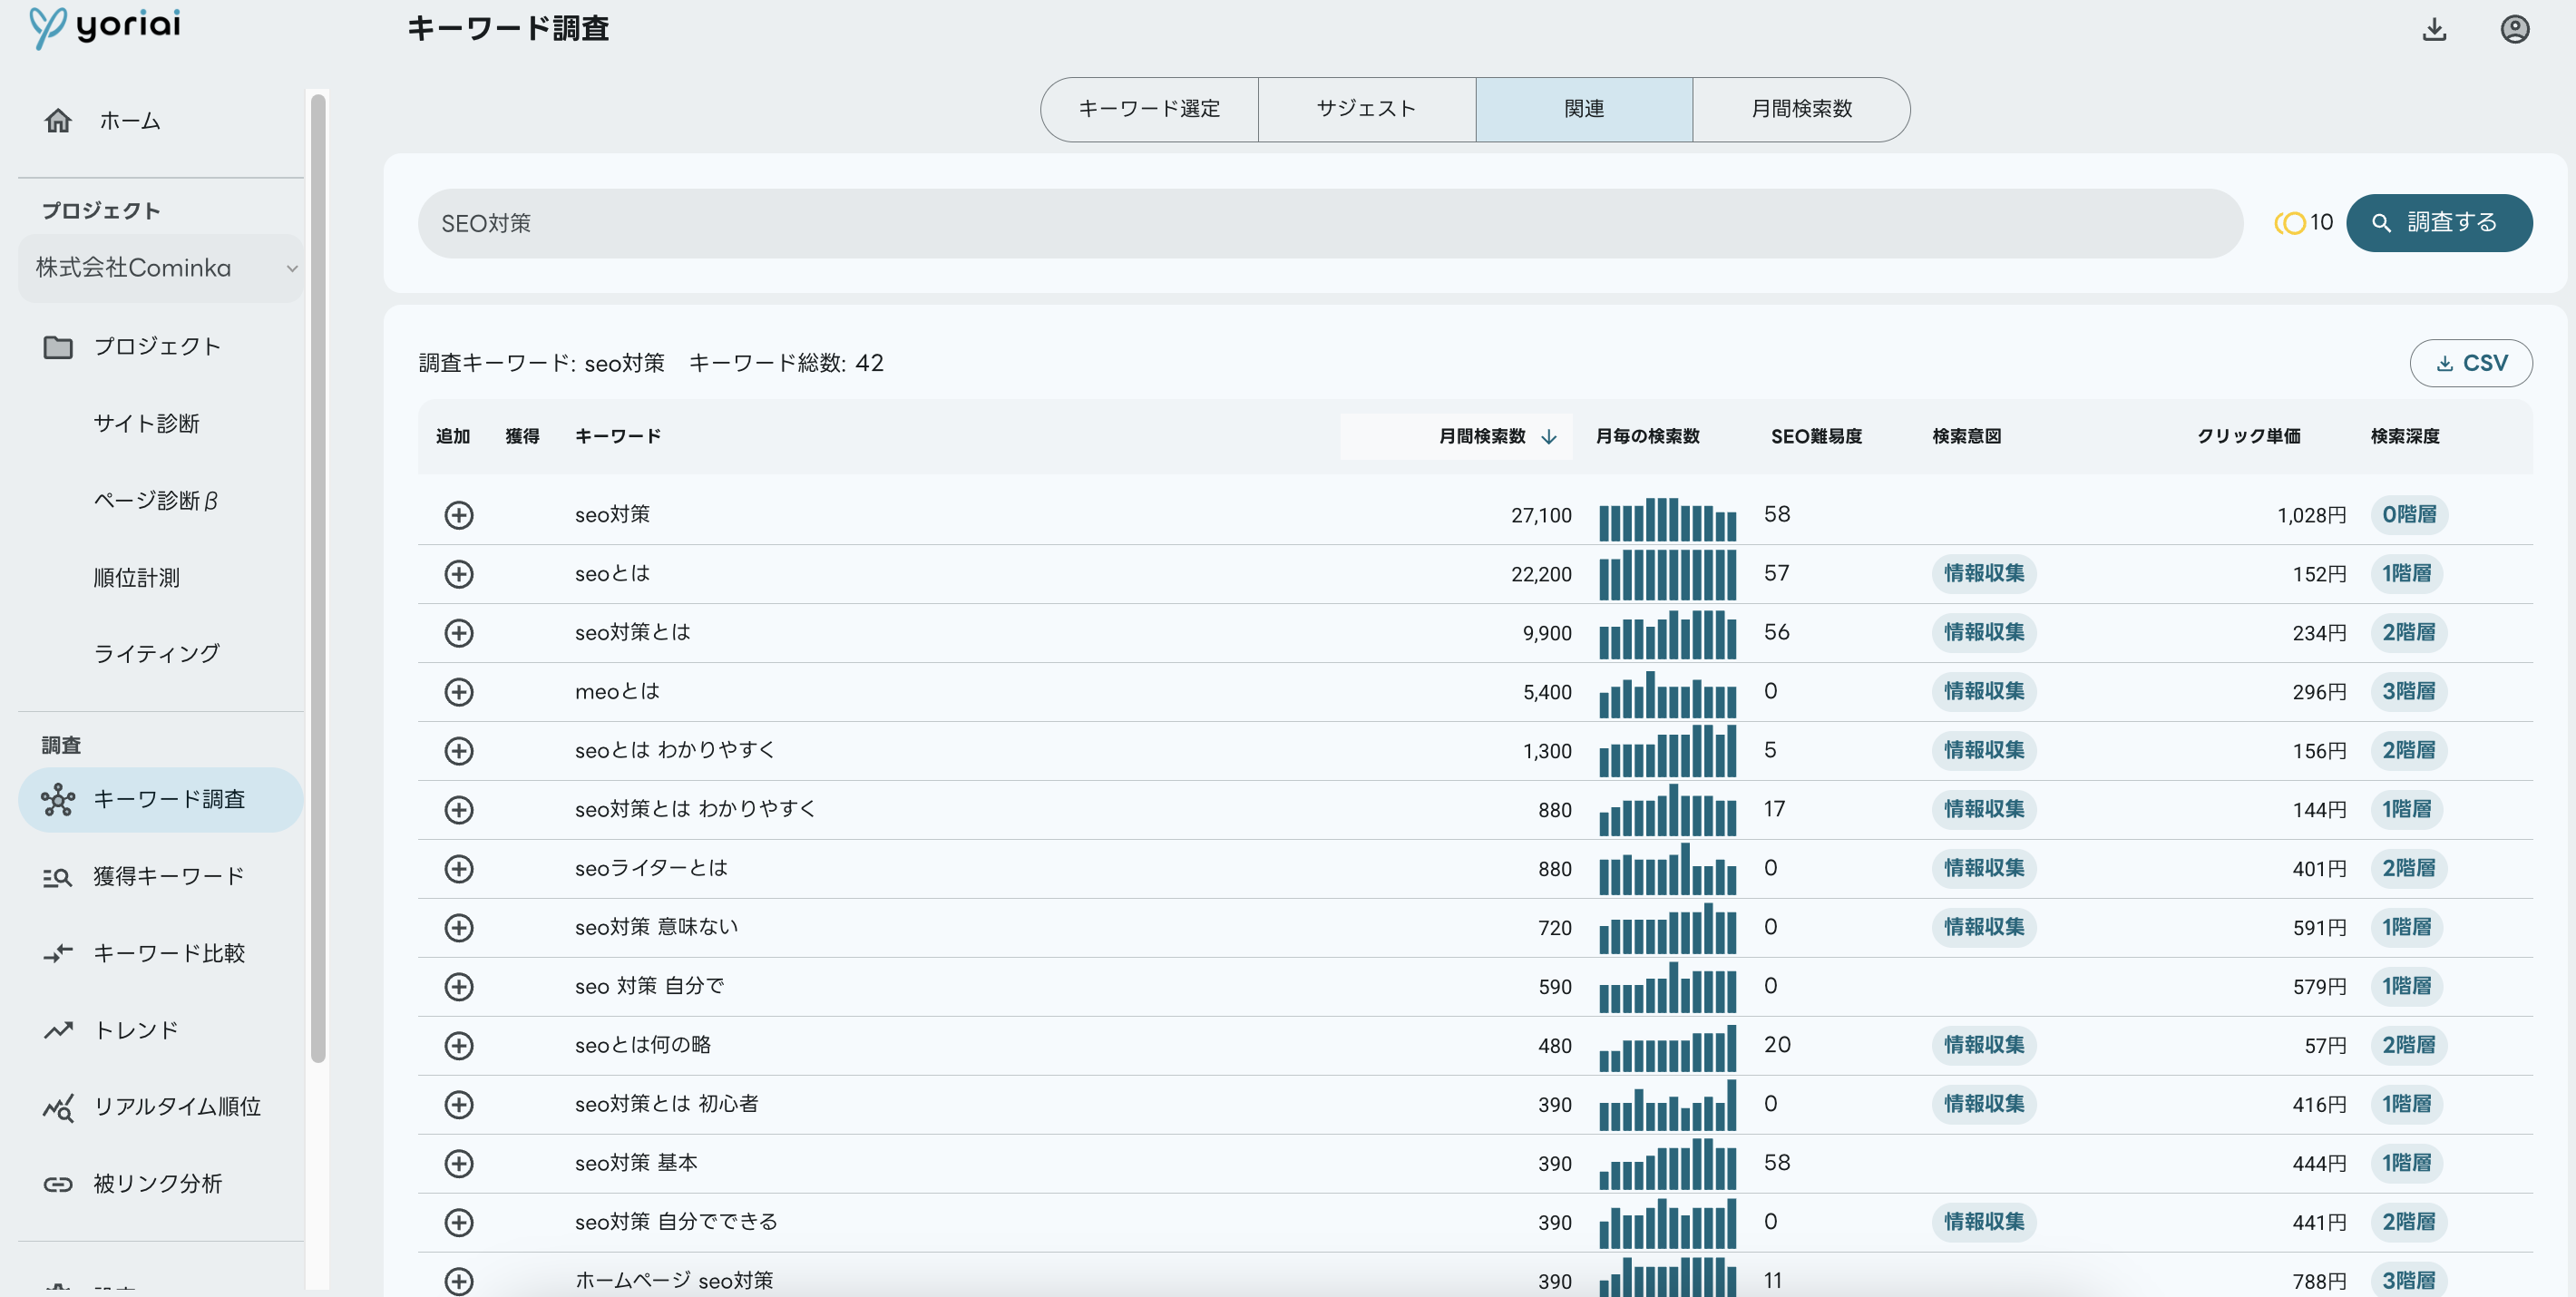
Task: Open プロジェクト folder item in sidebar
Action: (x=160, y=346)
